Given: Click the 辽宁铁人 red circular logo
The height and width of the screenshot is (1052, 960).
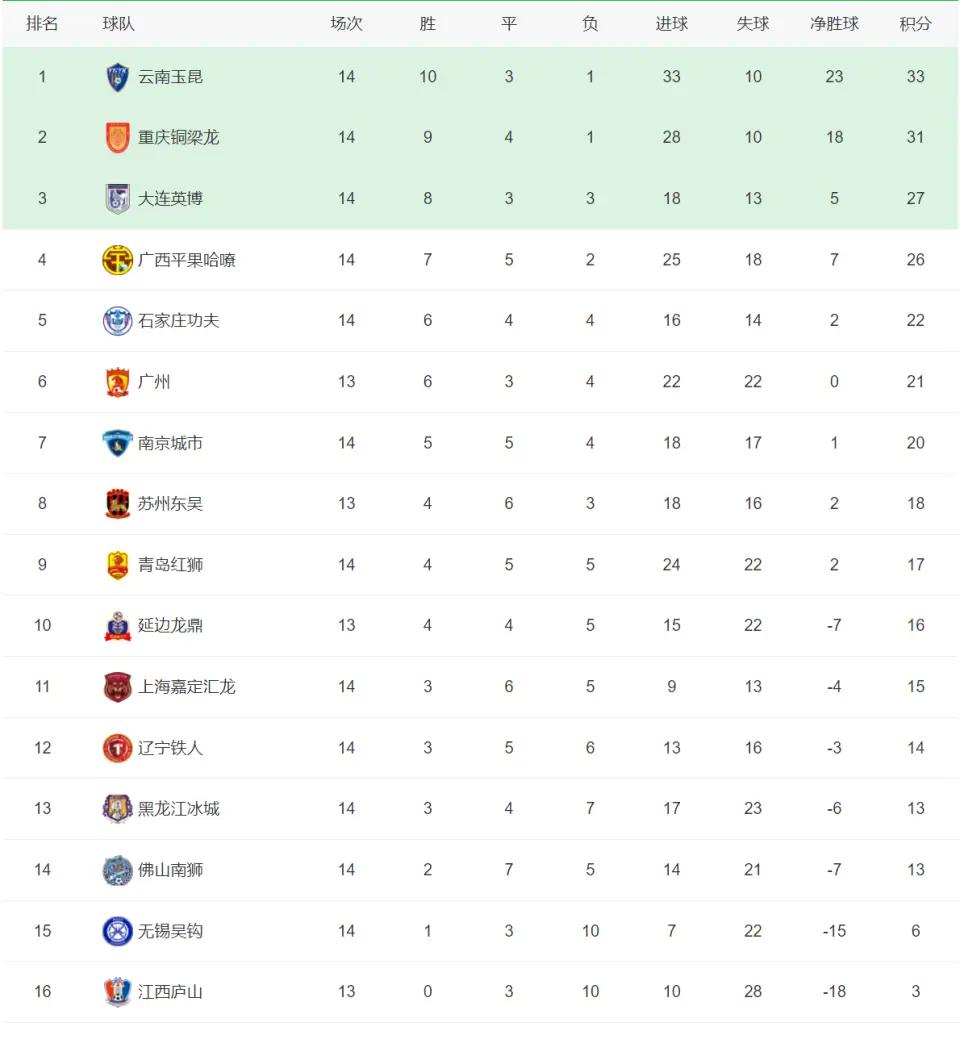Looking at the screenshot, I should pyautogui.click(x=117, y=747).
